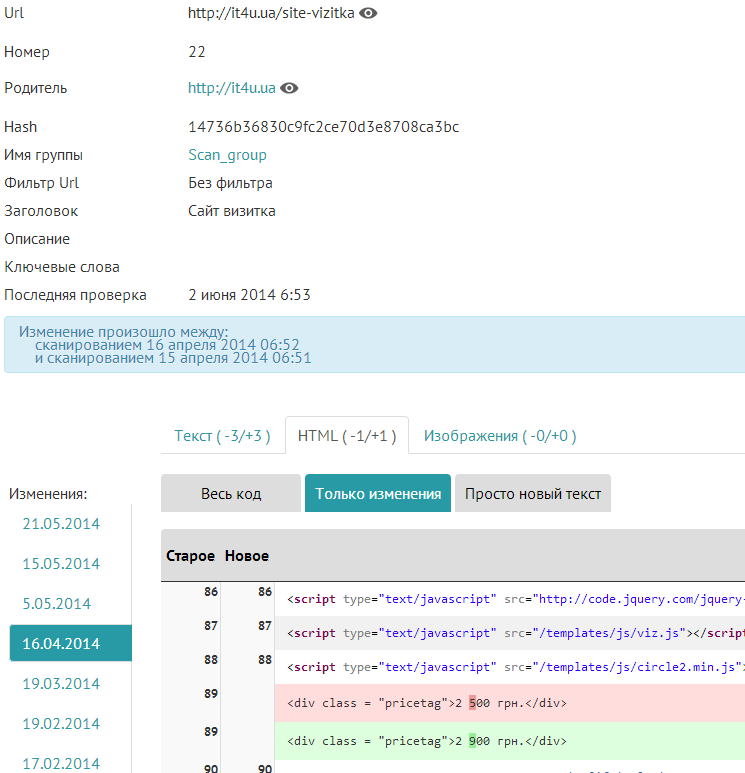Switch to the Текст (-3/+3) tab

222,436
